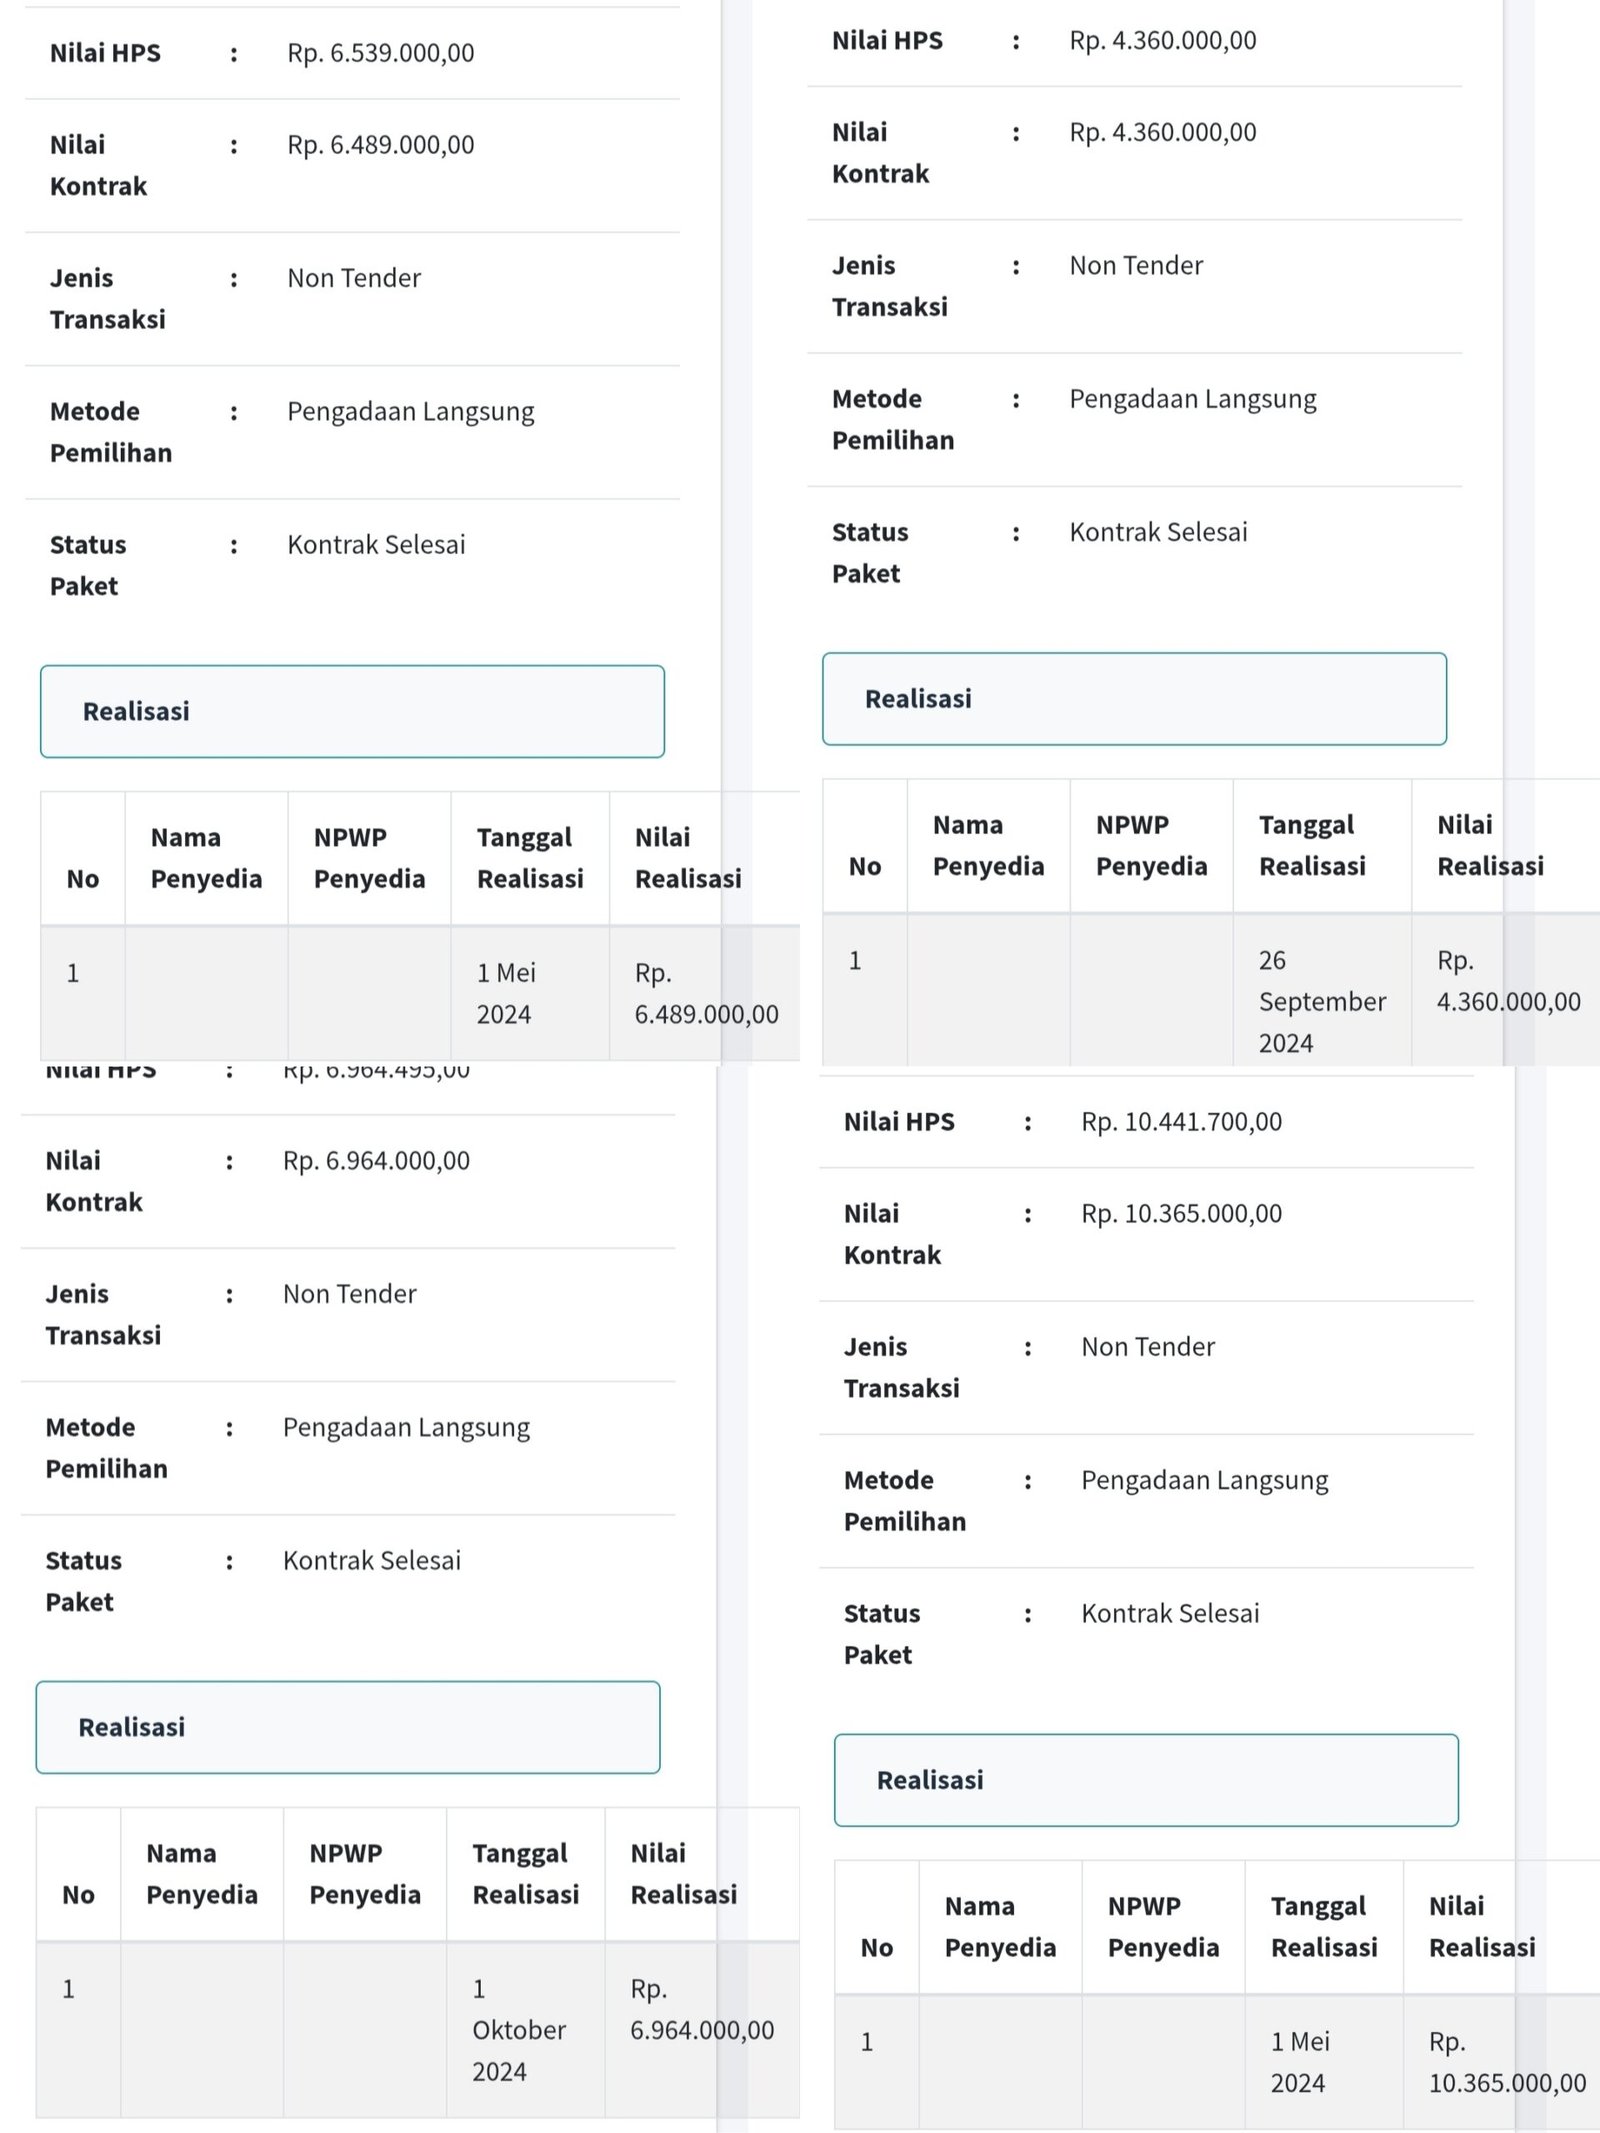Screen dimensions: 1600x2133
Task: Click No column header in Rp. 6.489.000,00 table
Action: 83,879
